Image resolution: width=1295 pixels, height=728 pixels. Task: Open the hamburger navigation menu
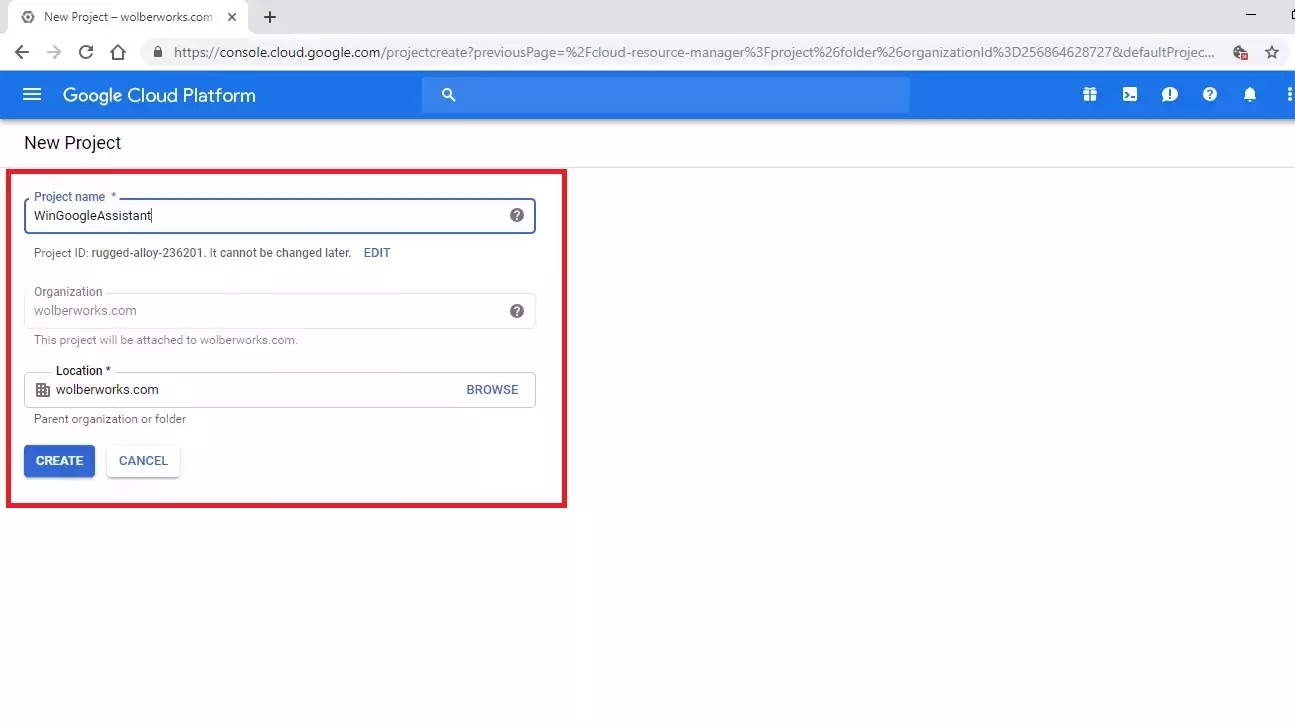pyautogui.click(x=32, y=95)
